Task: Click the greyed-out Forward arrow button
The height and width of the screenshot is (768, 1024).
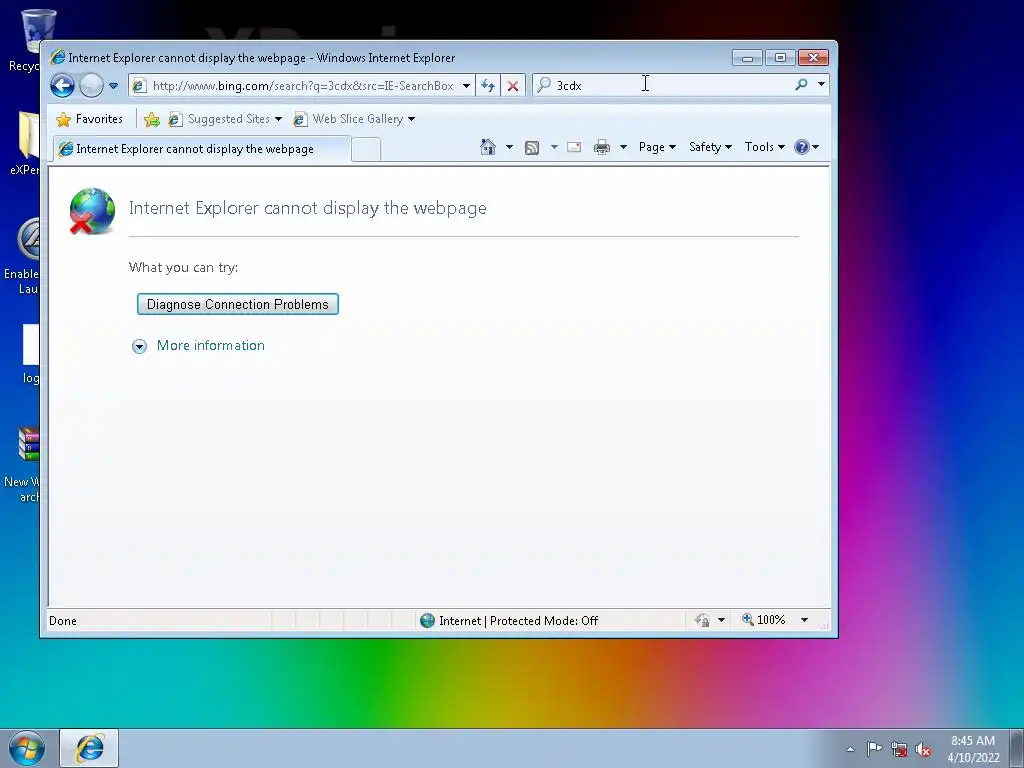Action: pyautogui.click(x=91, y=86)
